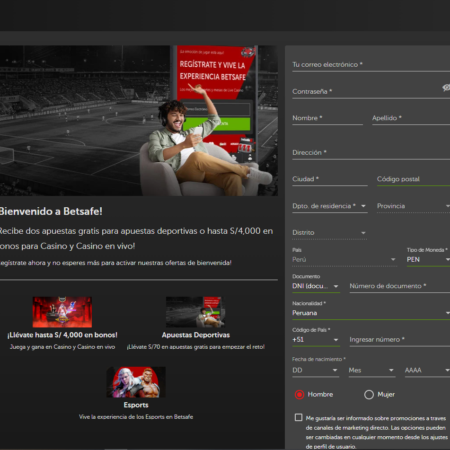
Task: Click the Regístrate Betsafe stadium banner
Action: click(139, 120)
